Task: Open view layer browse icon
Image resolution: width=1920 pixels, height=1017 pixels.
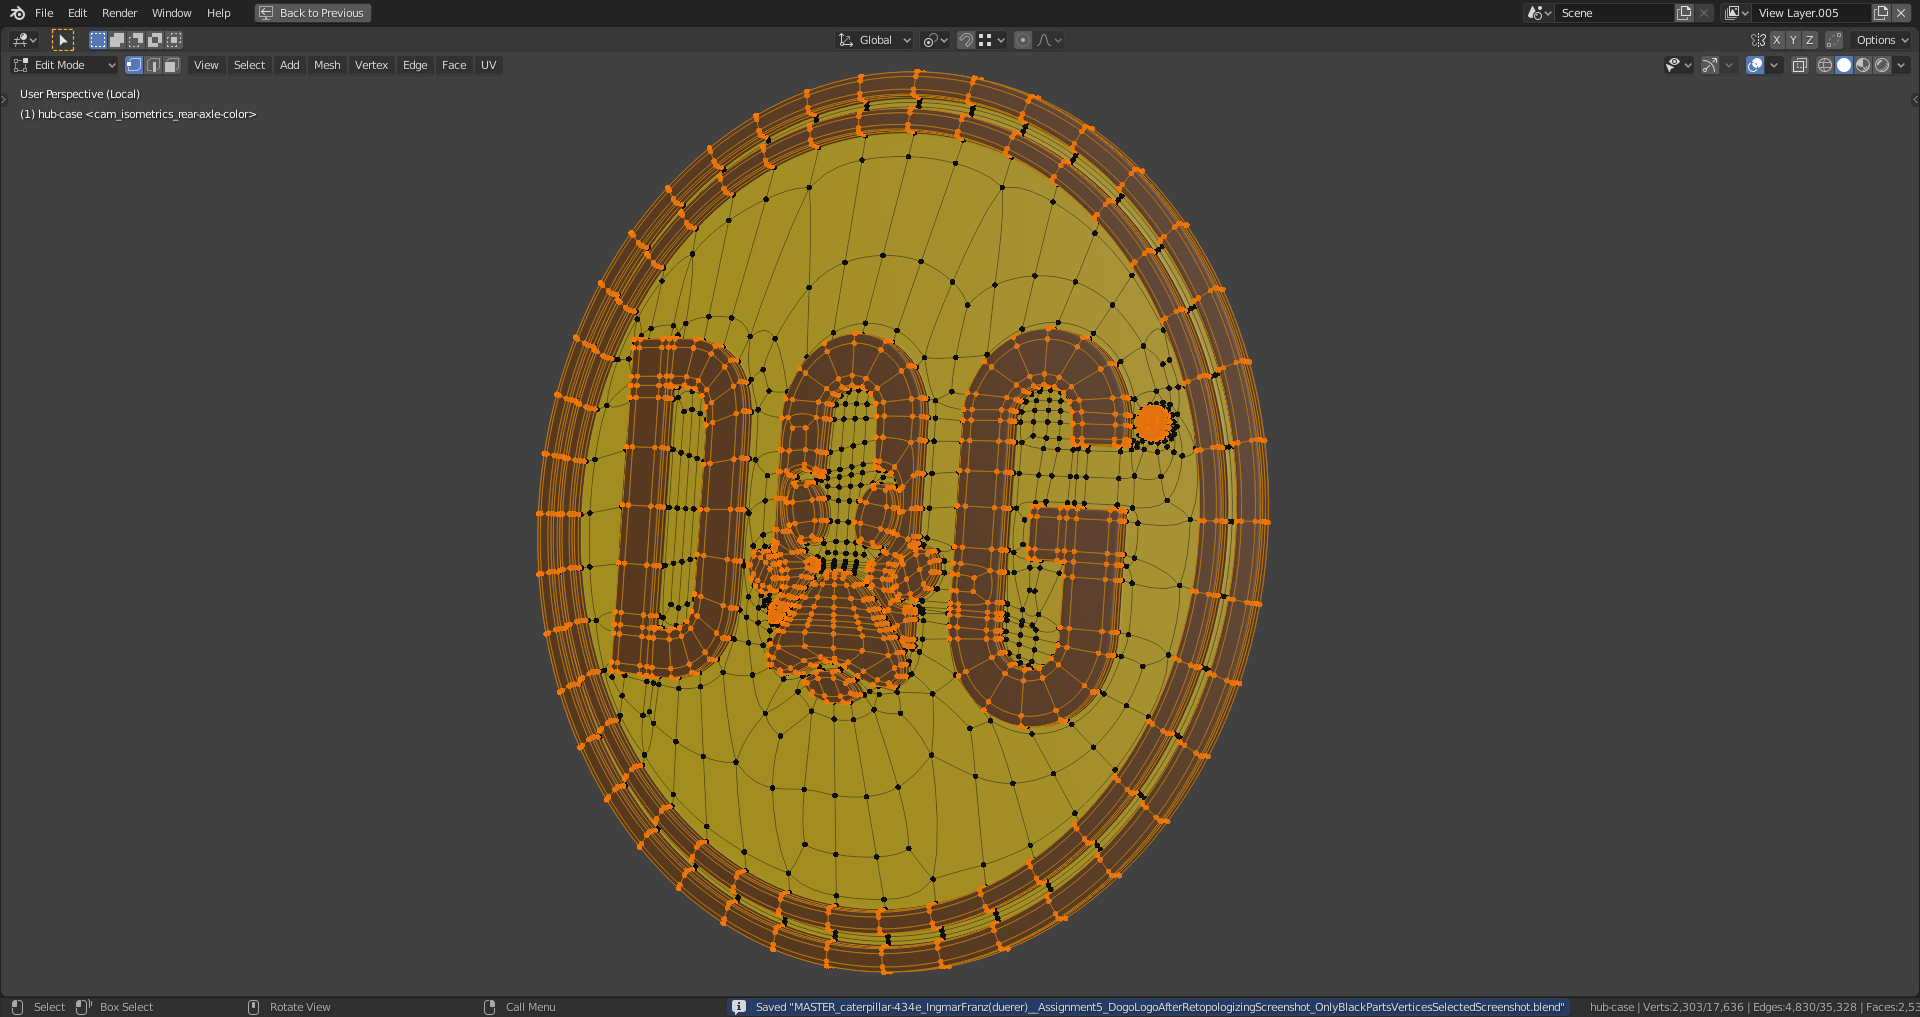Action: tap(1737, 13)
